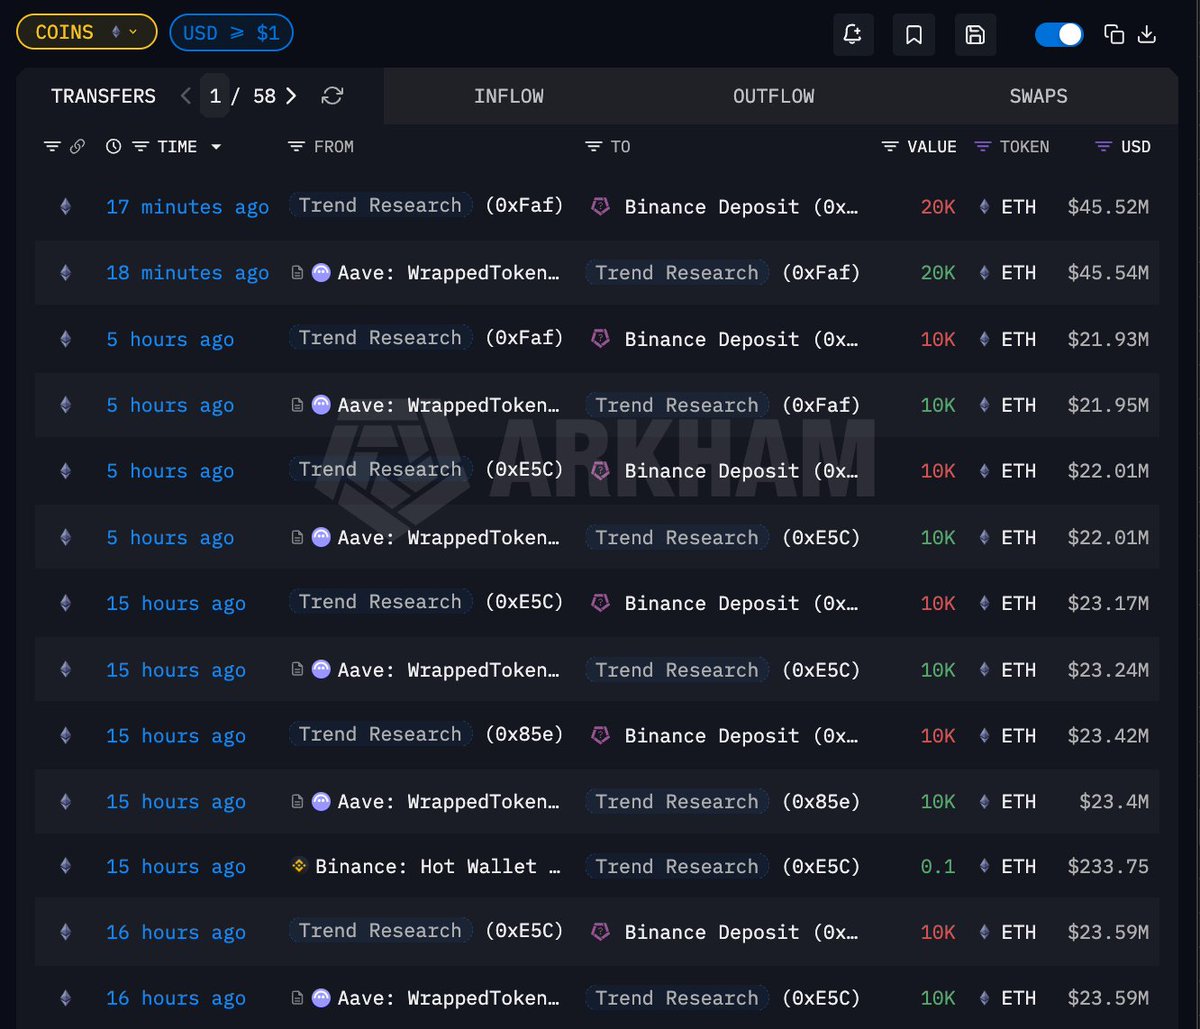Click the $23.4M USD value
Image resolution: width=1200 pixels, height=1029 pixels.
pyautogui.click(x=1114, y=802)
